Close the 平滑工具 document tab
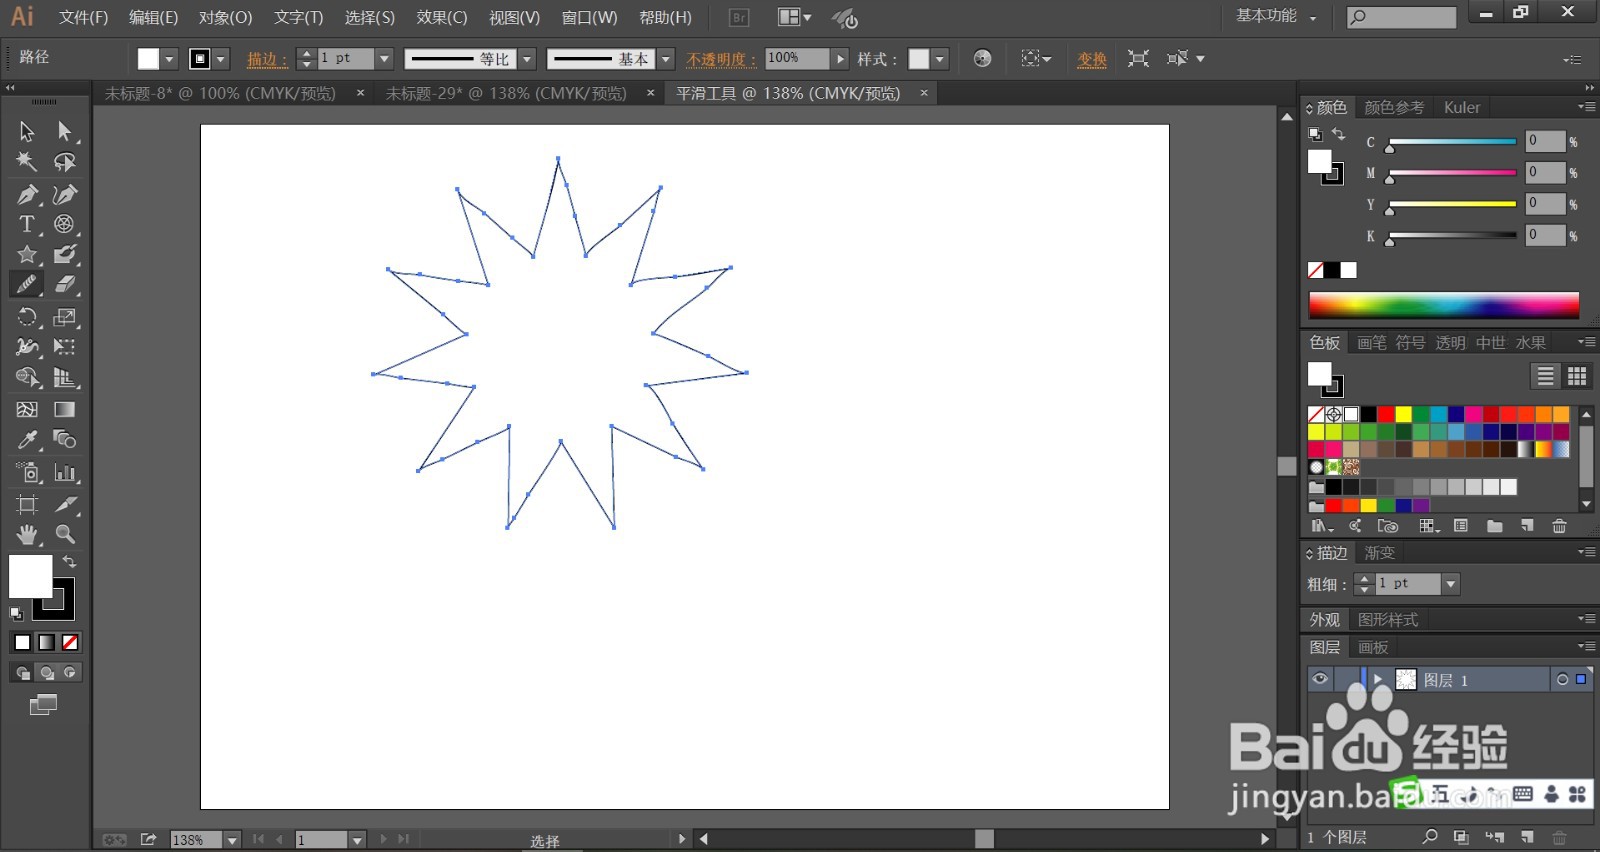Viewport: 1600px width, 852px height. [x=924, y=93]
